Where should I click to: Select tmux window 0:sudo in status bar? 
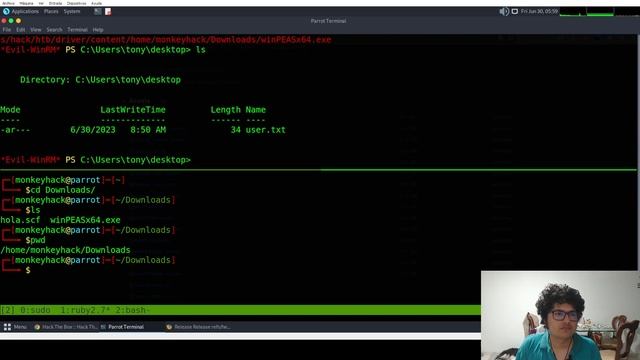pos(35,310)
